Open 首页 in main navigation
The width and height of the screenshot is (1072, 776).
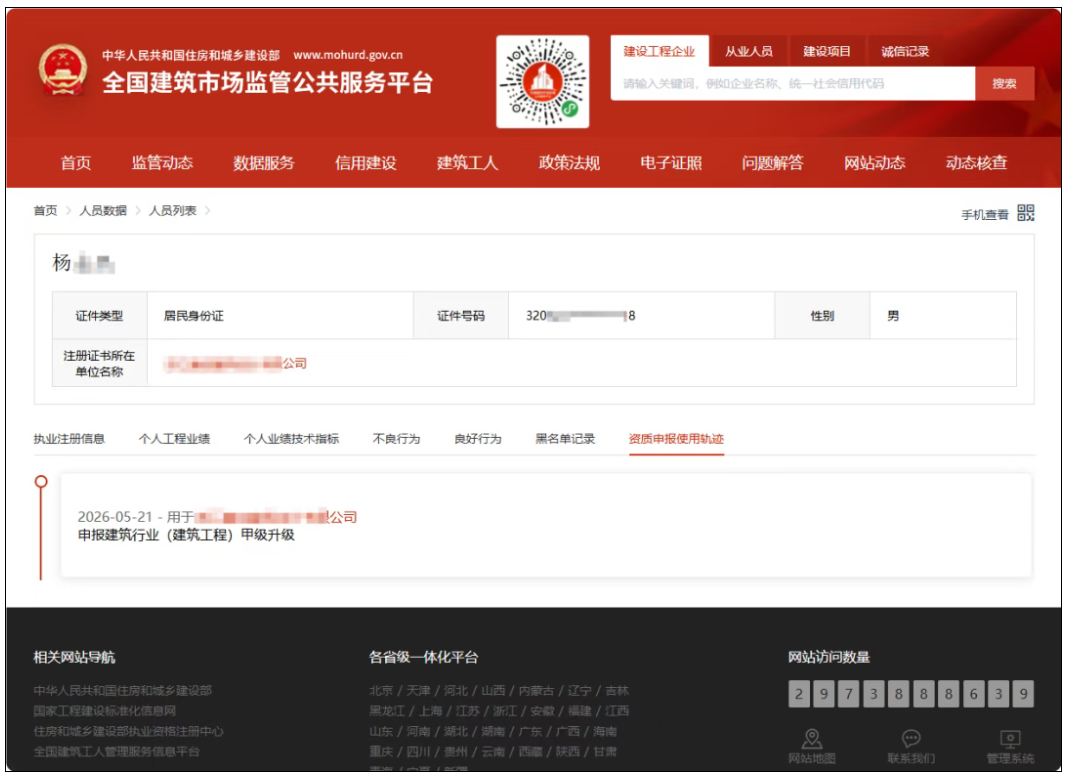(75, 163)
